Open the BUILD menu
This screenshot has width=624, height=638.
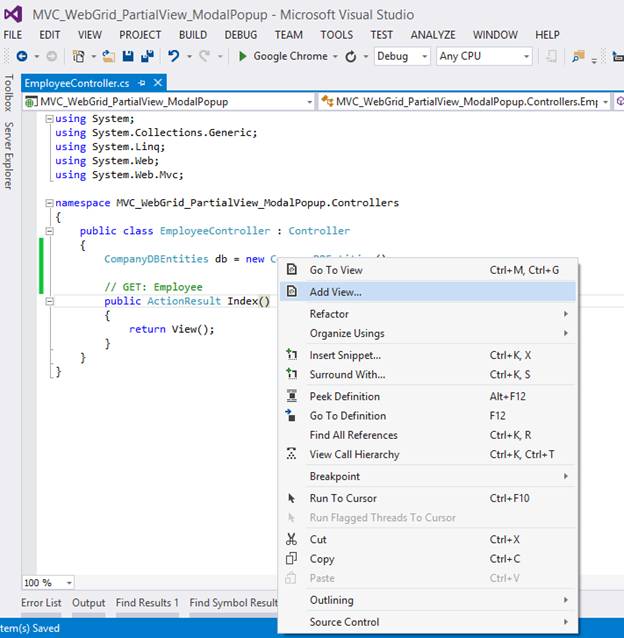tap(192, 35)
